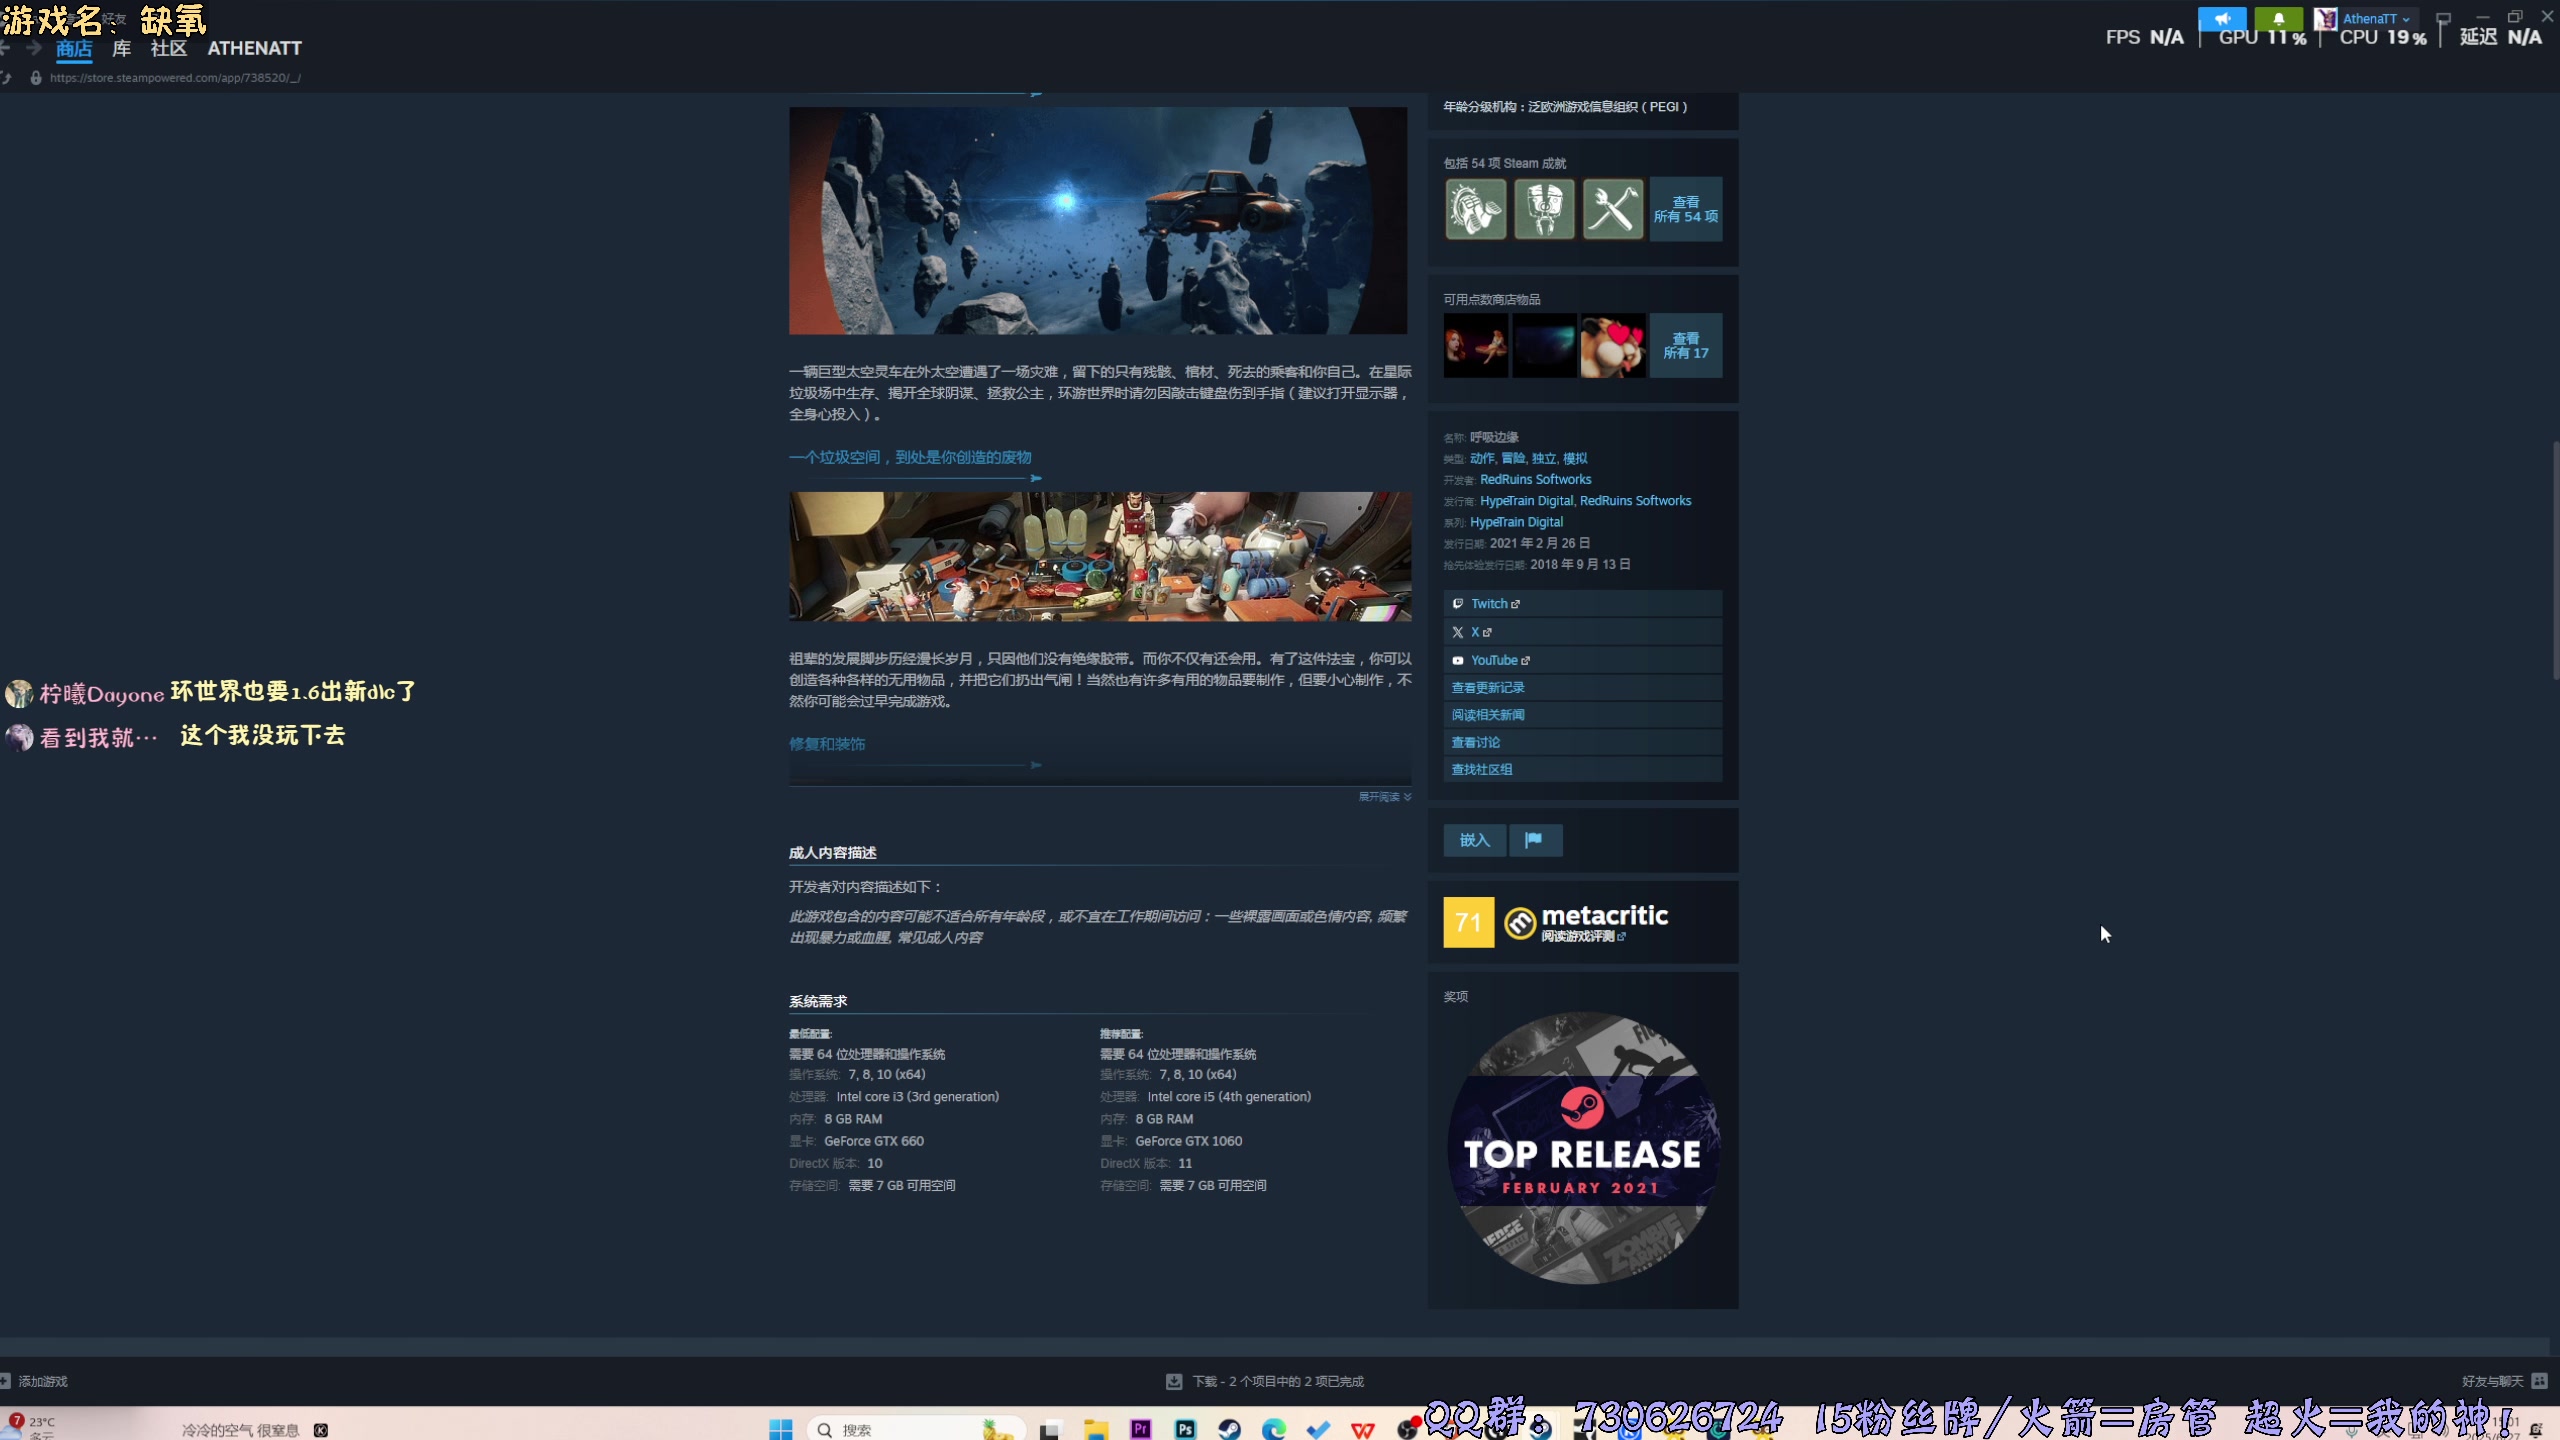The height and width of the screenshot is (1440, 2560).
Task: Click the Metacritic 71 score box
Action: pos(1468,922)
